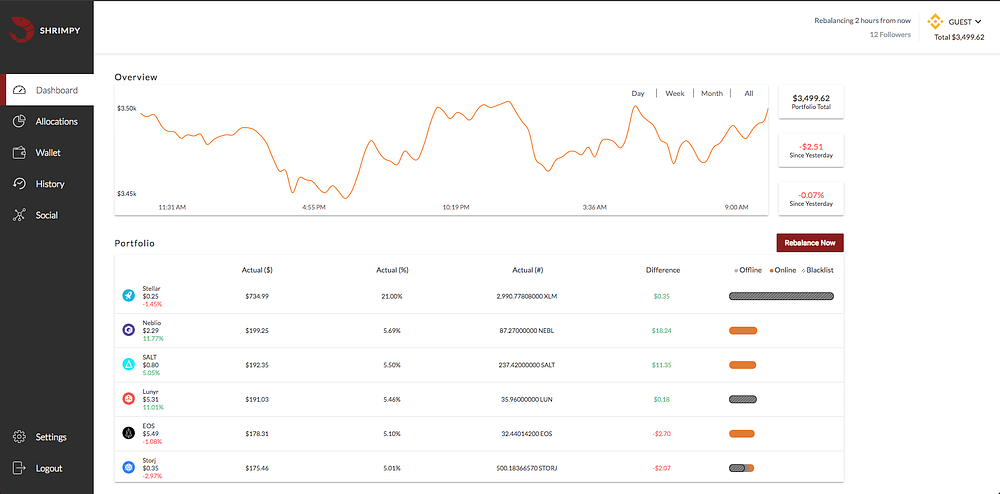
Task: Open the Wallet icon in sidebar
Action: [x=19, y=153]
